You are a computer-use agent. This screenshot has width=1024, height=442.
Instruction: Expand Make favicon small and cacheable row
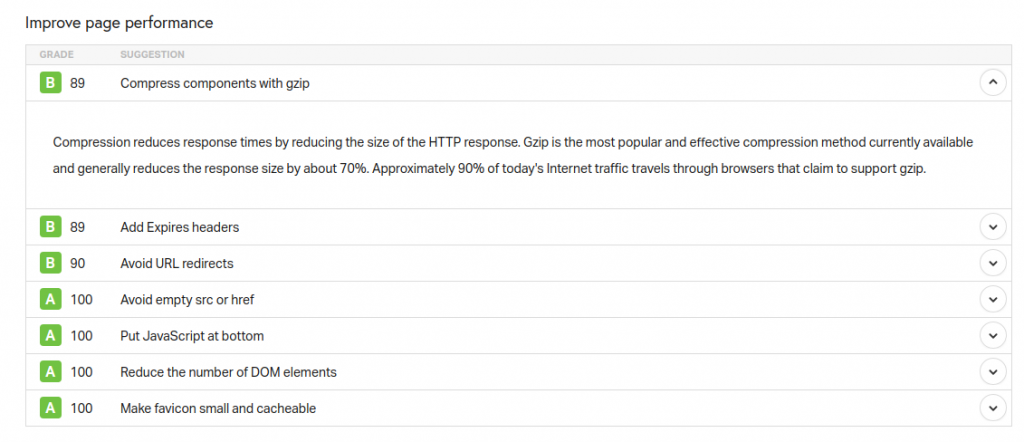pos(992,408)
